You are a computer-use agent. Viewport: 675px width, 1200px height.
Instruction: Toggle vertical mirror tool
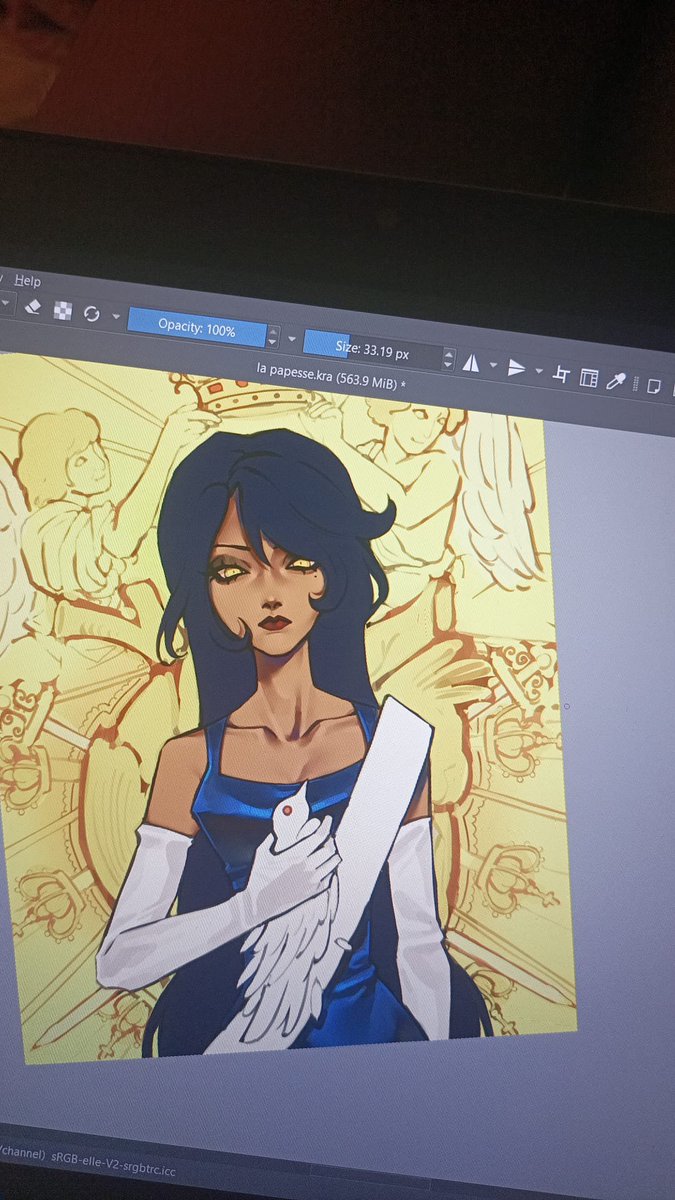click(x=516, y=369)
